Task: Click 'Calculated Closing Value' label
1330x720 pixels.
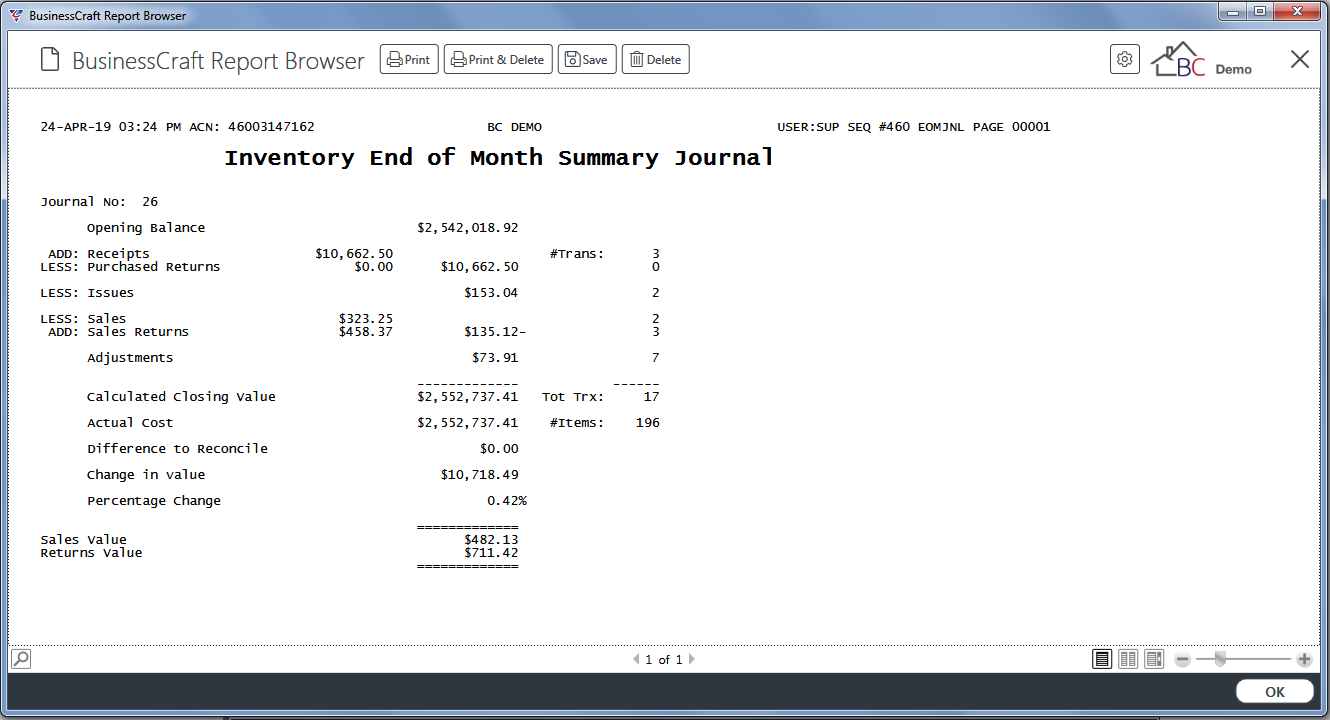Action: [x=181, y=397]
